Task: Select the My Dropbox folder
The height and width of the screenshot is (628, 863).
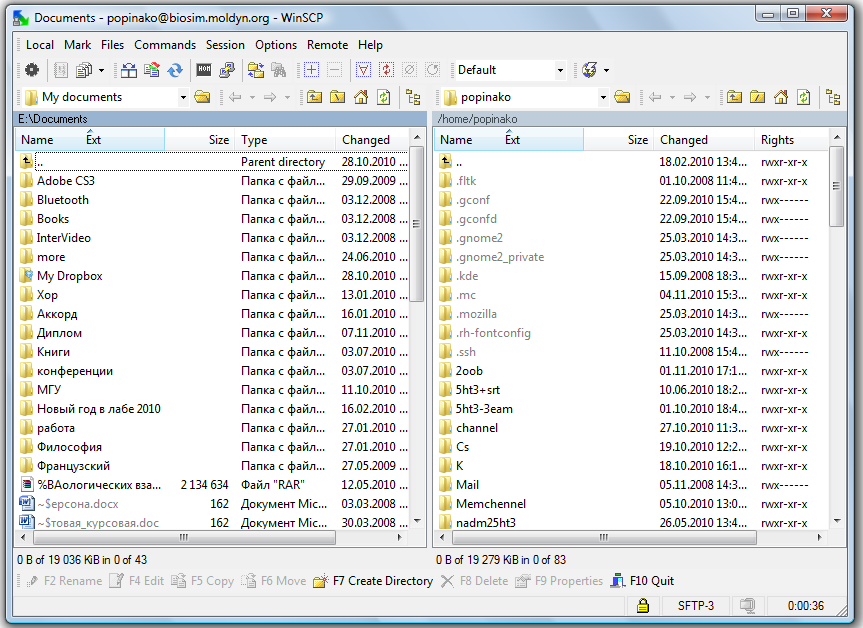Action: 61,276
